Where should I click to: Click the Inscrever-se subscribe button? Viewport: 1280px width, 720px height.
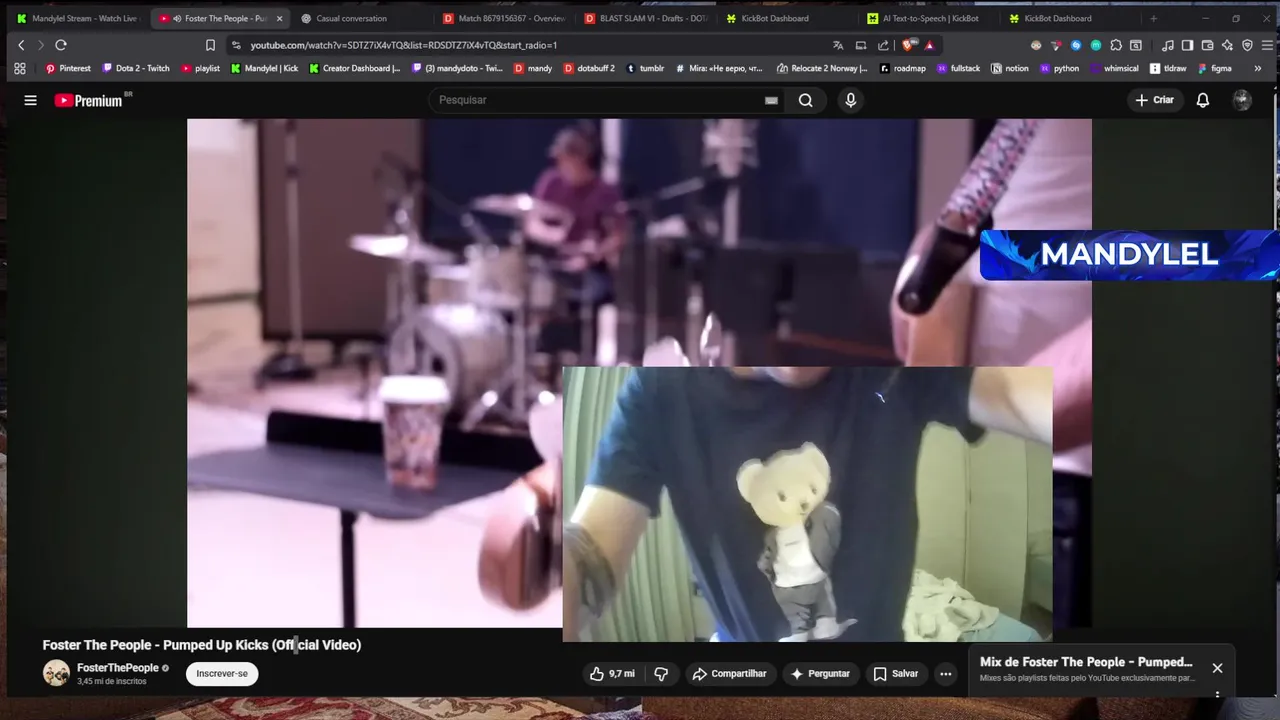(x=222, y=674)
